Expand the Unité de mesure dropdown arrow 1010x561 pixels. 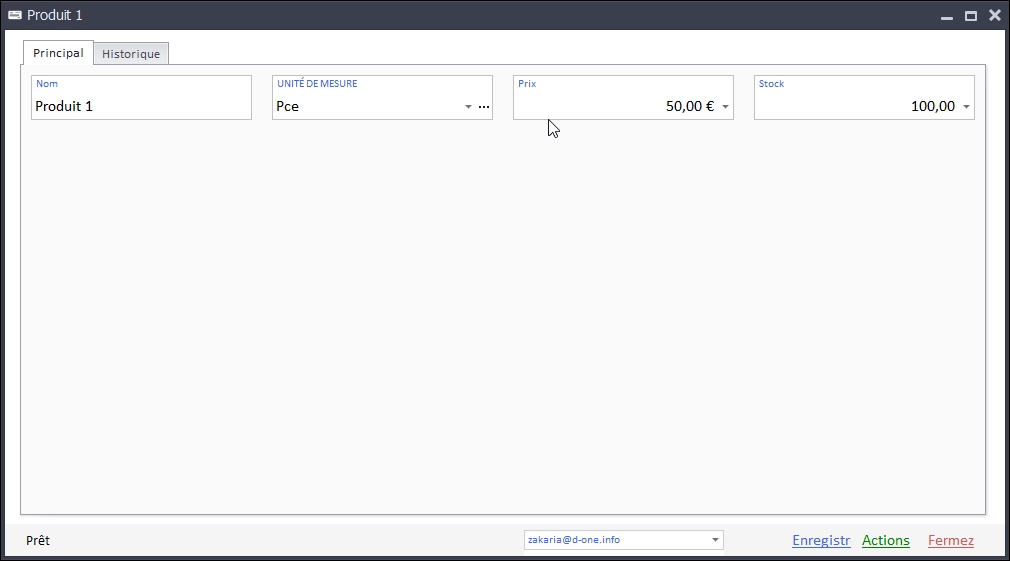coord(468,107)
